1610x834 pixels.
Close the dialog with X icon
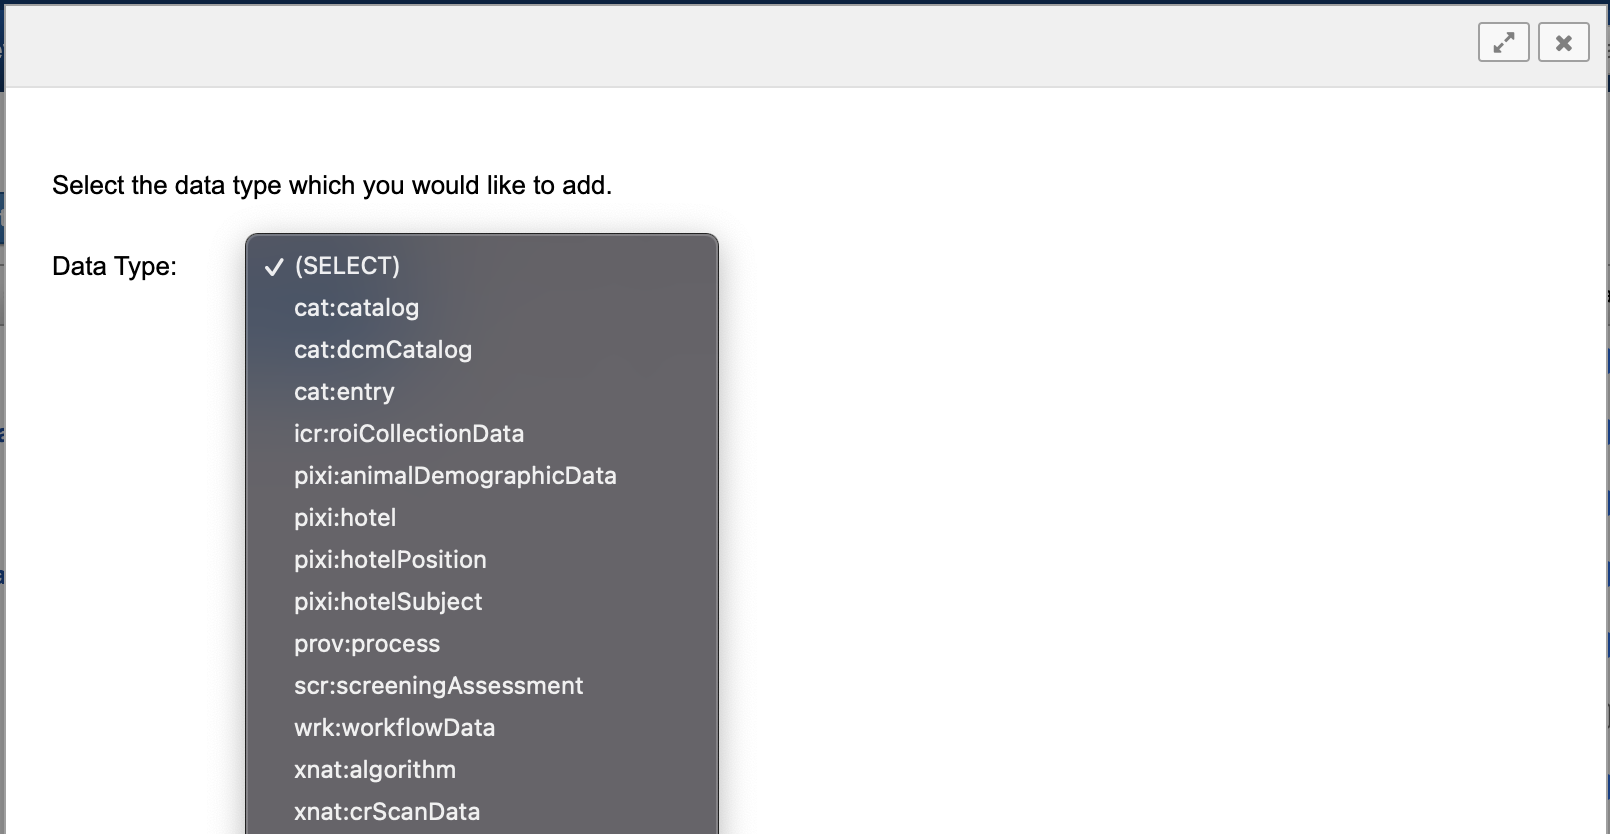pos(1563,43)
